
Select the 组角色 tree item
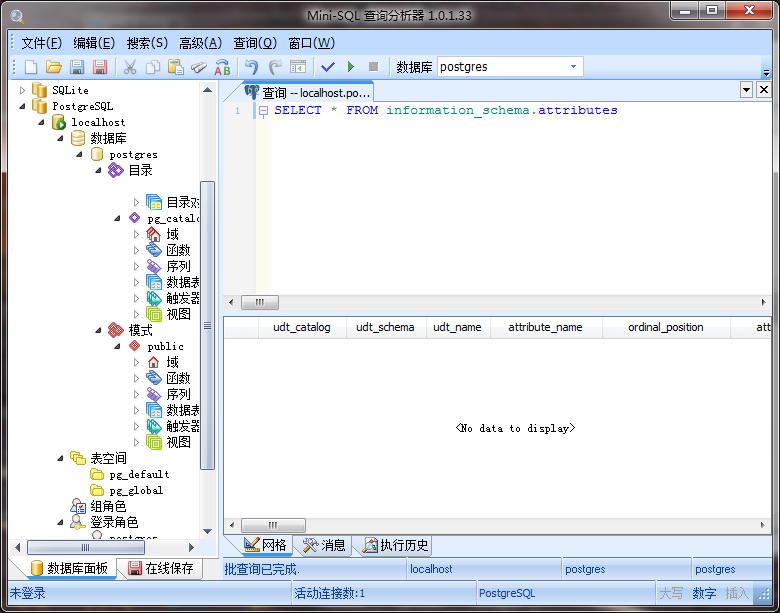click(x=108, y=507)
